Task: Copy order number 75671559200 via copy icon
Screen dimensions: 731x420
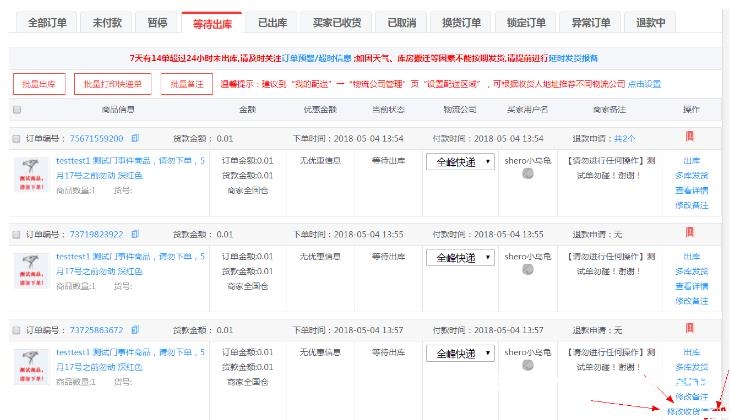Action: pyautogui.click(x=135, y=138)
